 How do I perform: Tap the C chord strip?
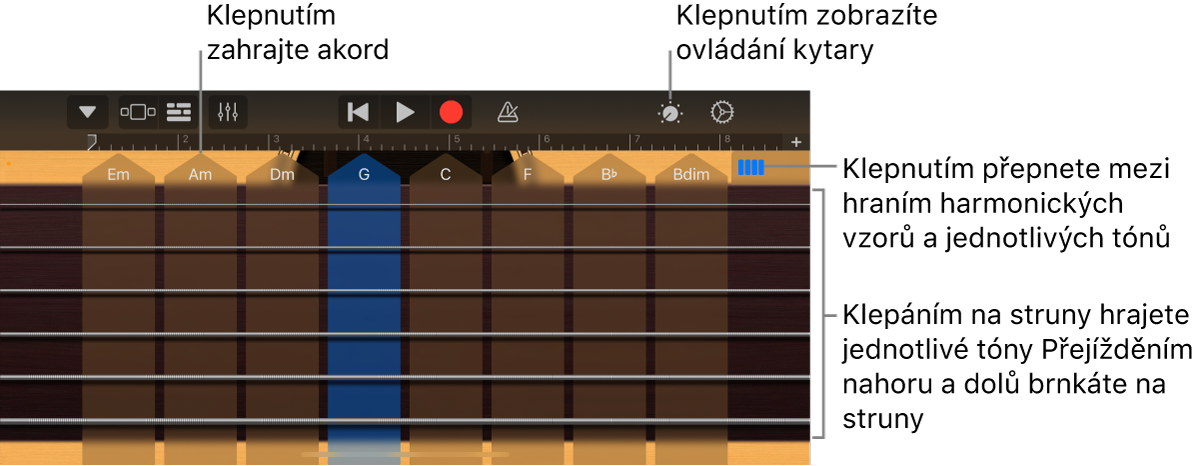[446, 300]
